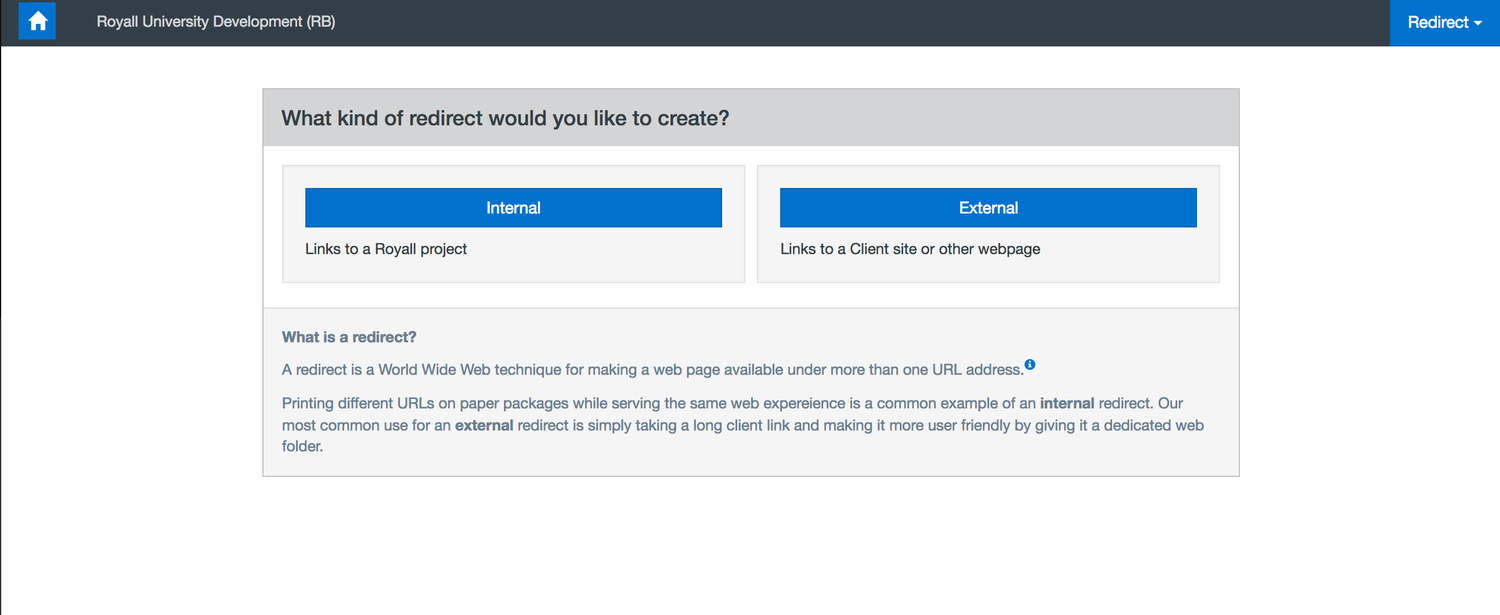This screenshot has height=615, width=1500.
Task: Click the Redirect chevron in the top bar
Action: (x=1478, y=22)
